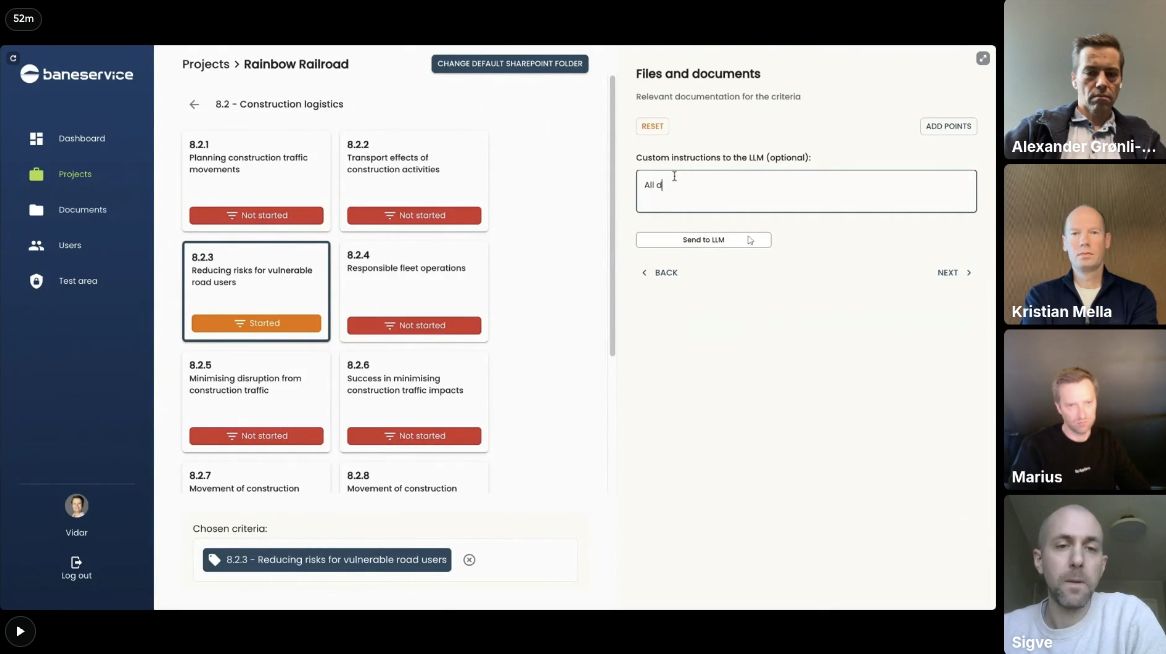1166x654 pixels.
Task: Click Not started status on 8.2.6
Action: 414,436
